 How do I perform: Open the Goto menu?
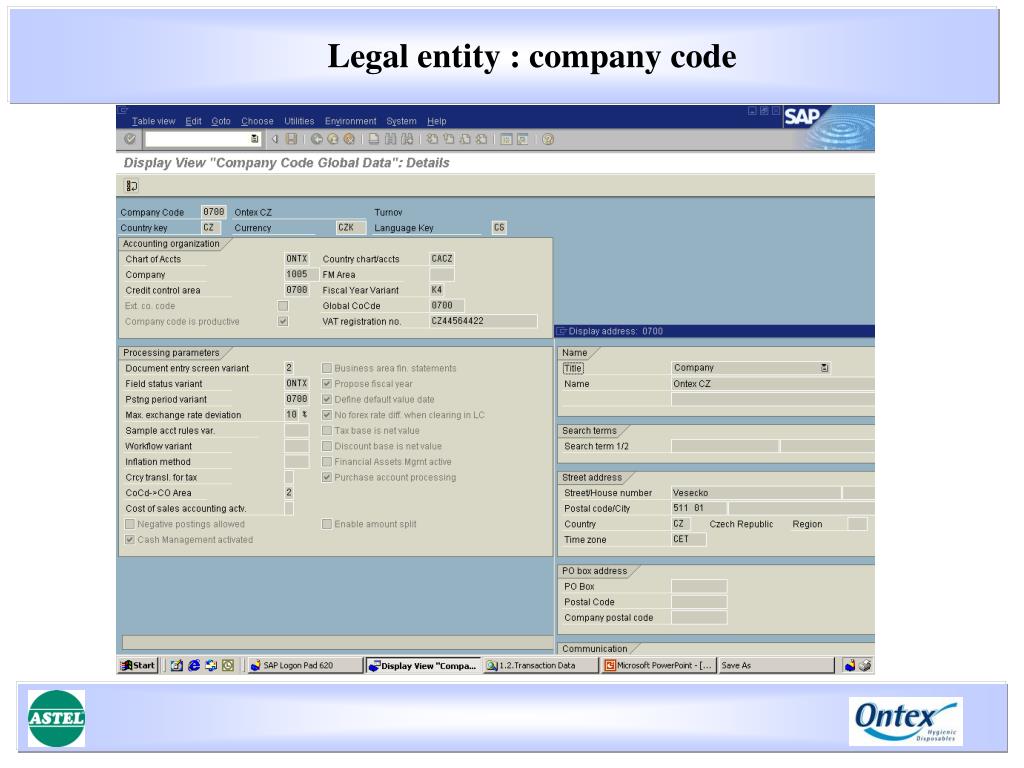(221, 121)
